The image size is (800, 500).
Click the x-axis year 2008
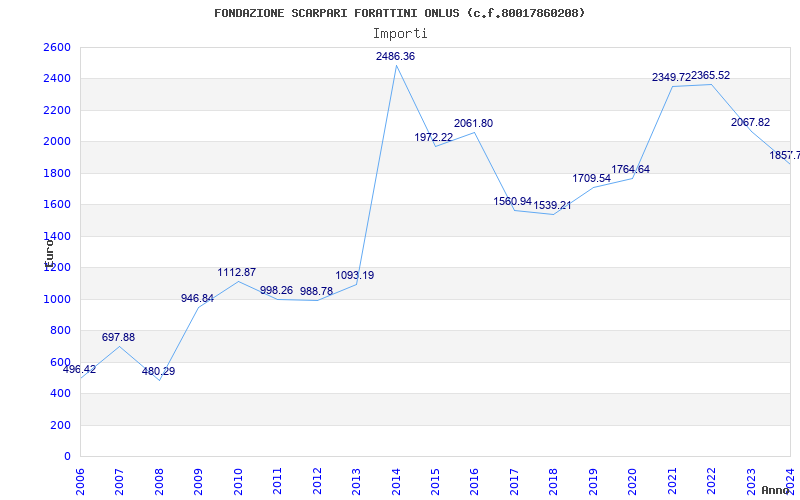pos(159,483)
